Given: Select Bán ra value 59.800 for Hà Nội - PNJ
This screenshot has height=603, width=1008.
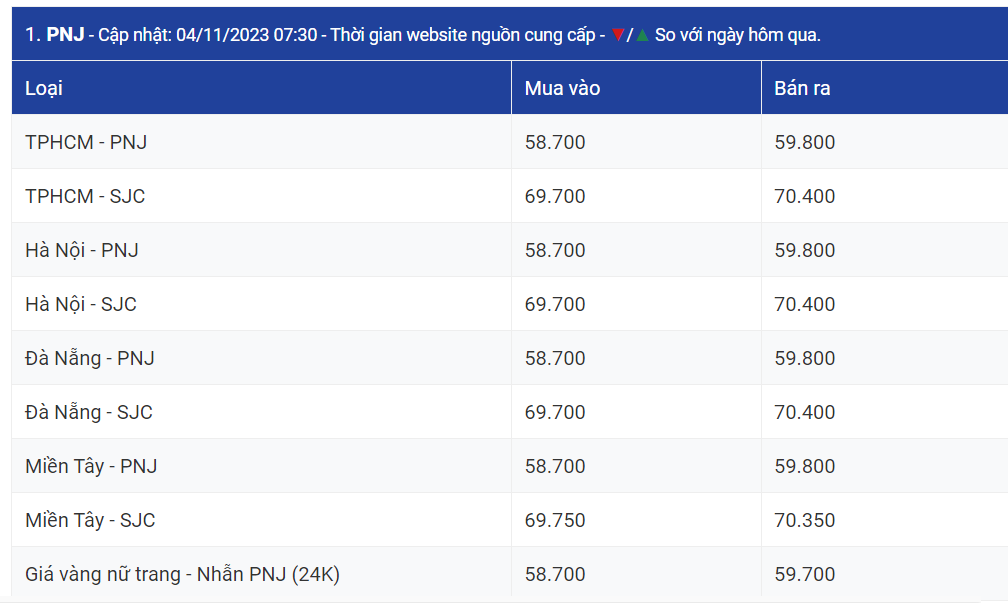Looking at the screenshot, I should pos(805,250).
